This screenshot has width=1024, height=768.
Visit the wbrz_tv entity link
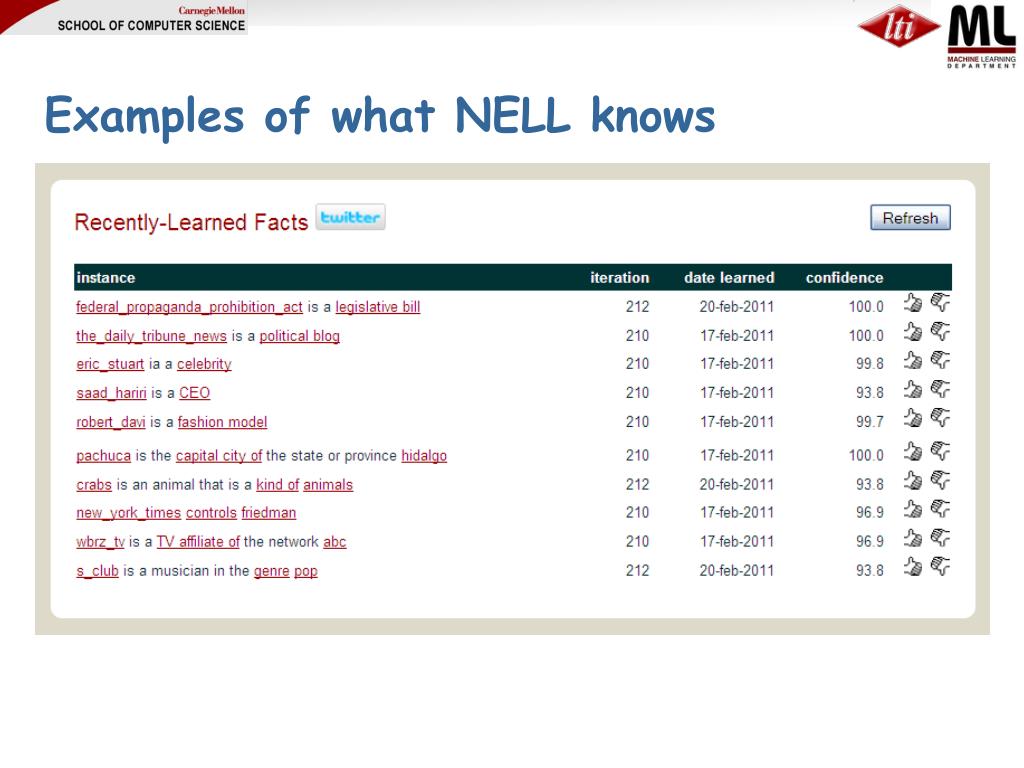(x=100, y=541)
